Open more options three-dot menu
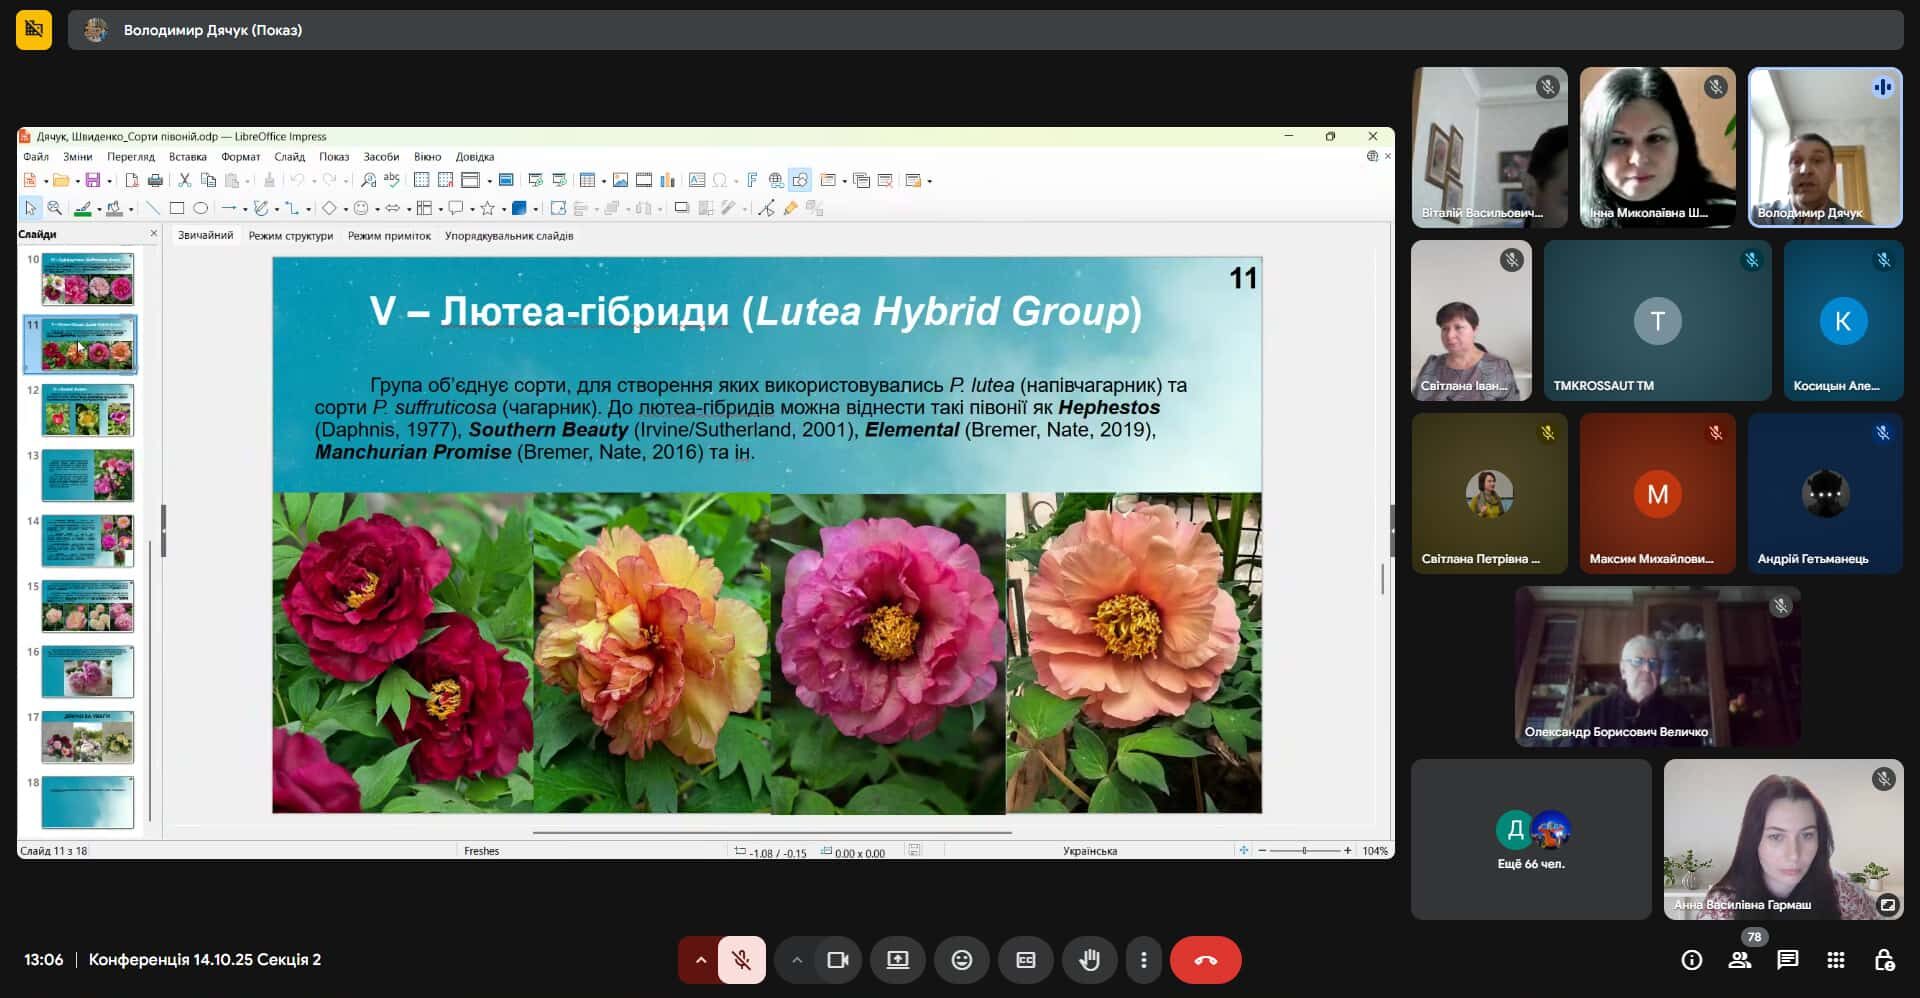Image resolution: width=1920 pixels, height=998 pixels. tap(1143, 960)
